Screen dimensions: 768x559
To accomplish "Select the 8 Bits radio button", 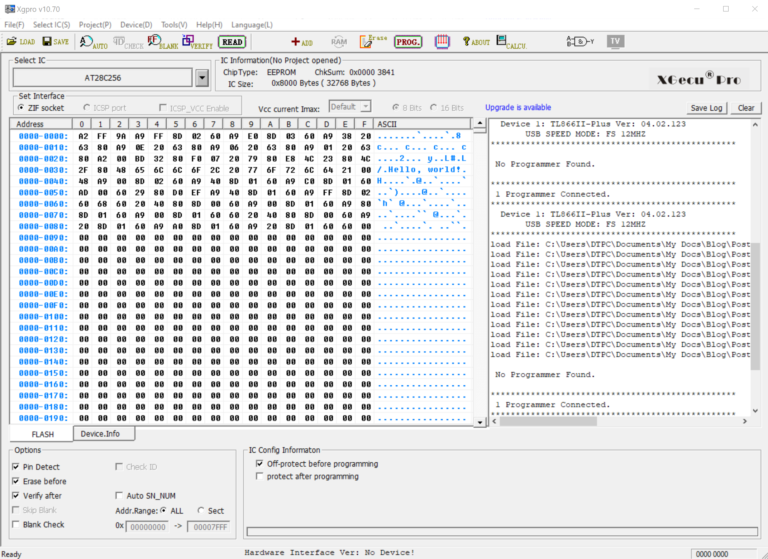I will [x=396, y=107].
